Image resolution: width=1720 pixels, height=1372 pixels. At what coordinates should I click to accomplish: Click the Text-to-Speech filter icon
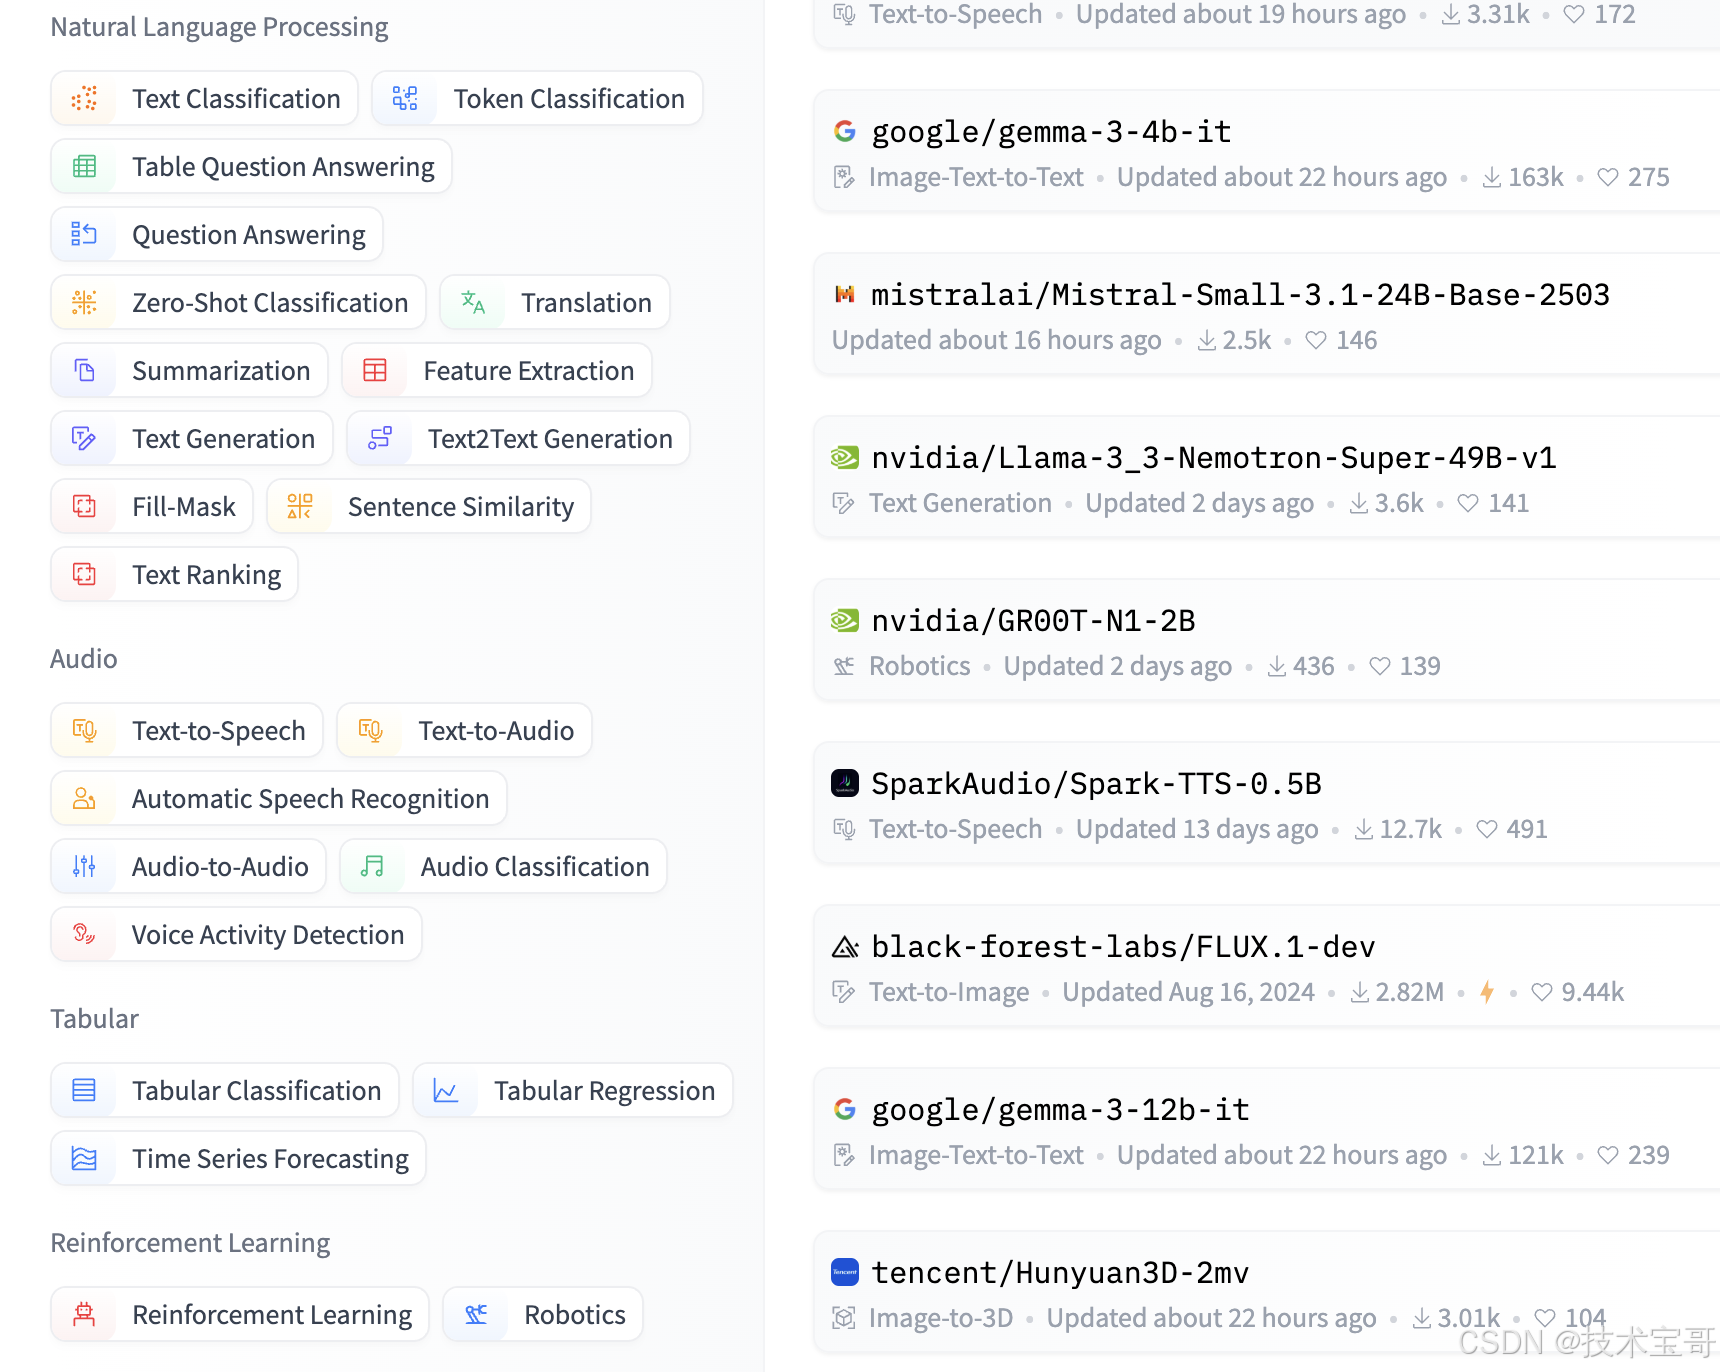pyautogui.click(x=85, y=730)
